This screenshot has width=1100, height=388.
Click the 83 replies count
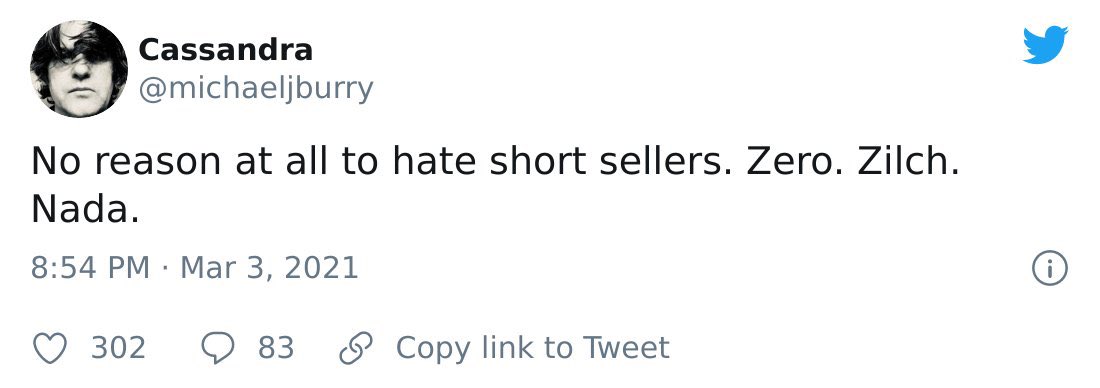click(276, 348)
